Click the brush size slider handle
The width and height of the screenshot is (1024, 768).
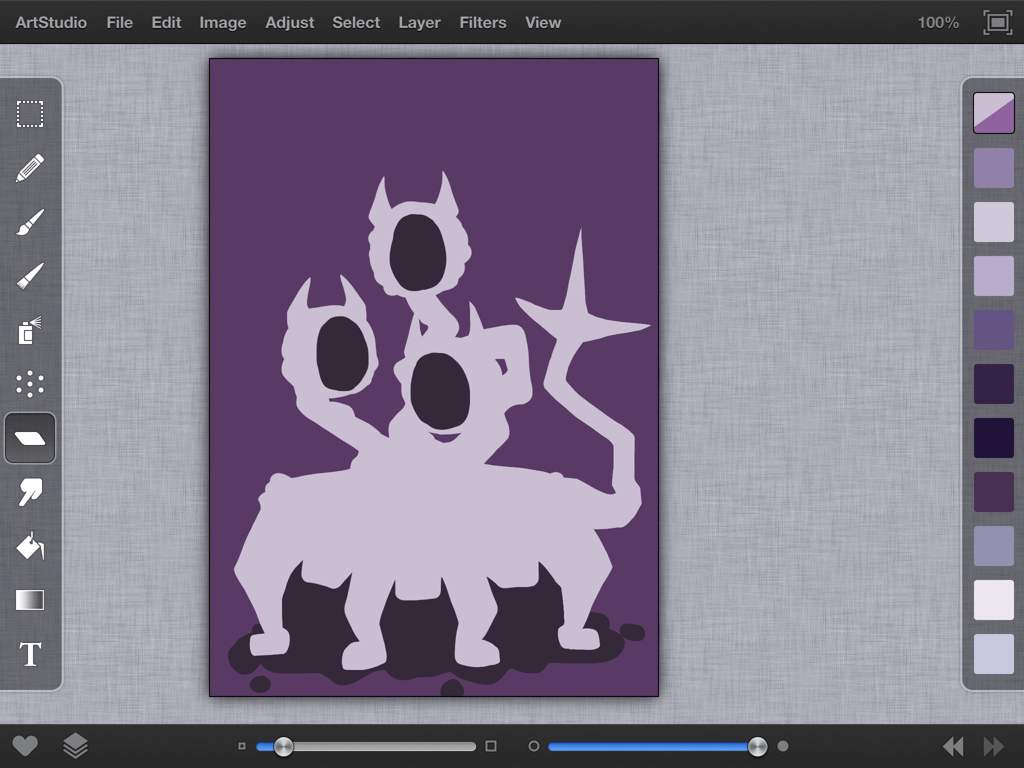283,746
